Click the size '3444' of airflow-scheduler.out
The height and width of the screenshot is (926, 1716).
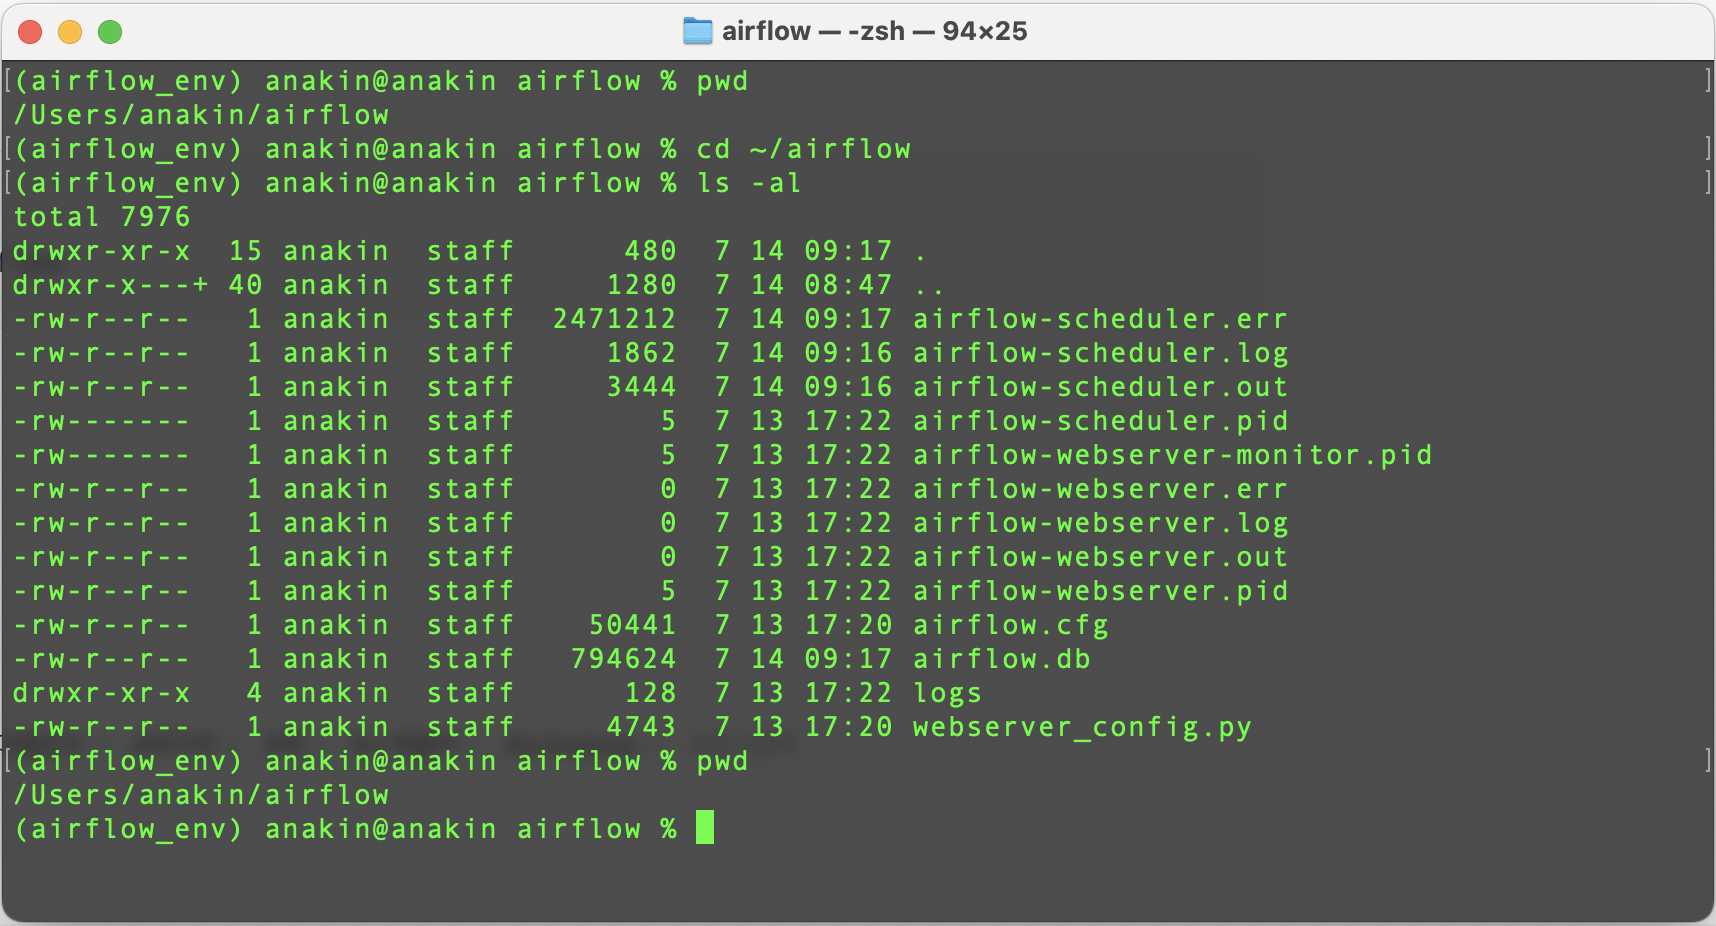click(x=641, y=387)
